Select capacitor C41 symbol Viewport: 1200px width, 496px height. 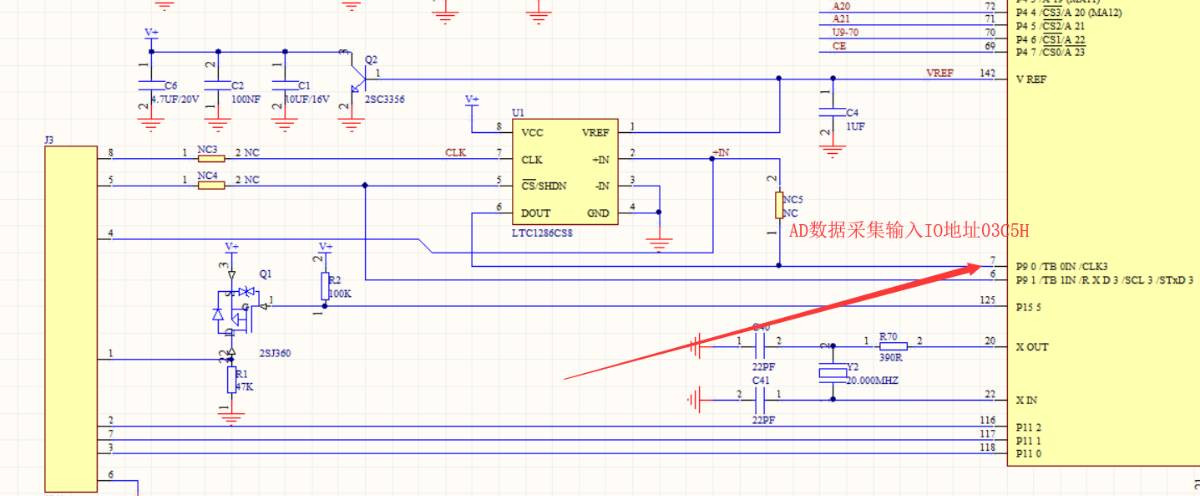pos(760,399)
